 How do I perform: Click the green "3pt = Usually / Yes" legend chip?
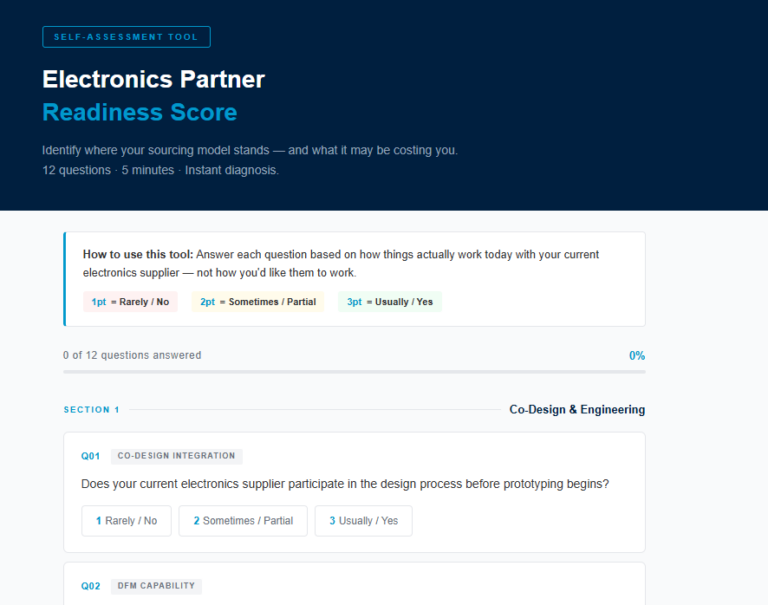389,302
